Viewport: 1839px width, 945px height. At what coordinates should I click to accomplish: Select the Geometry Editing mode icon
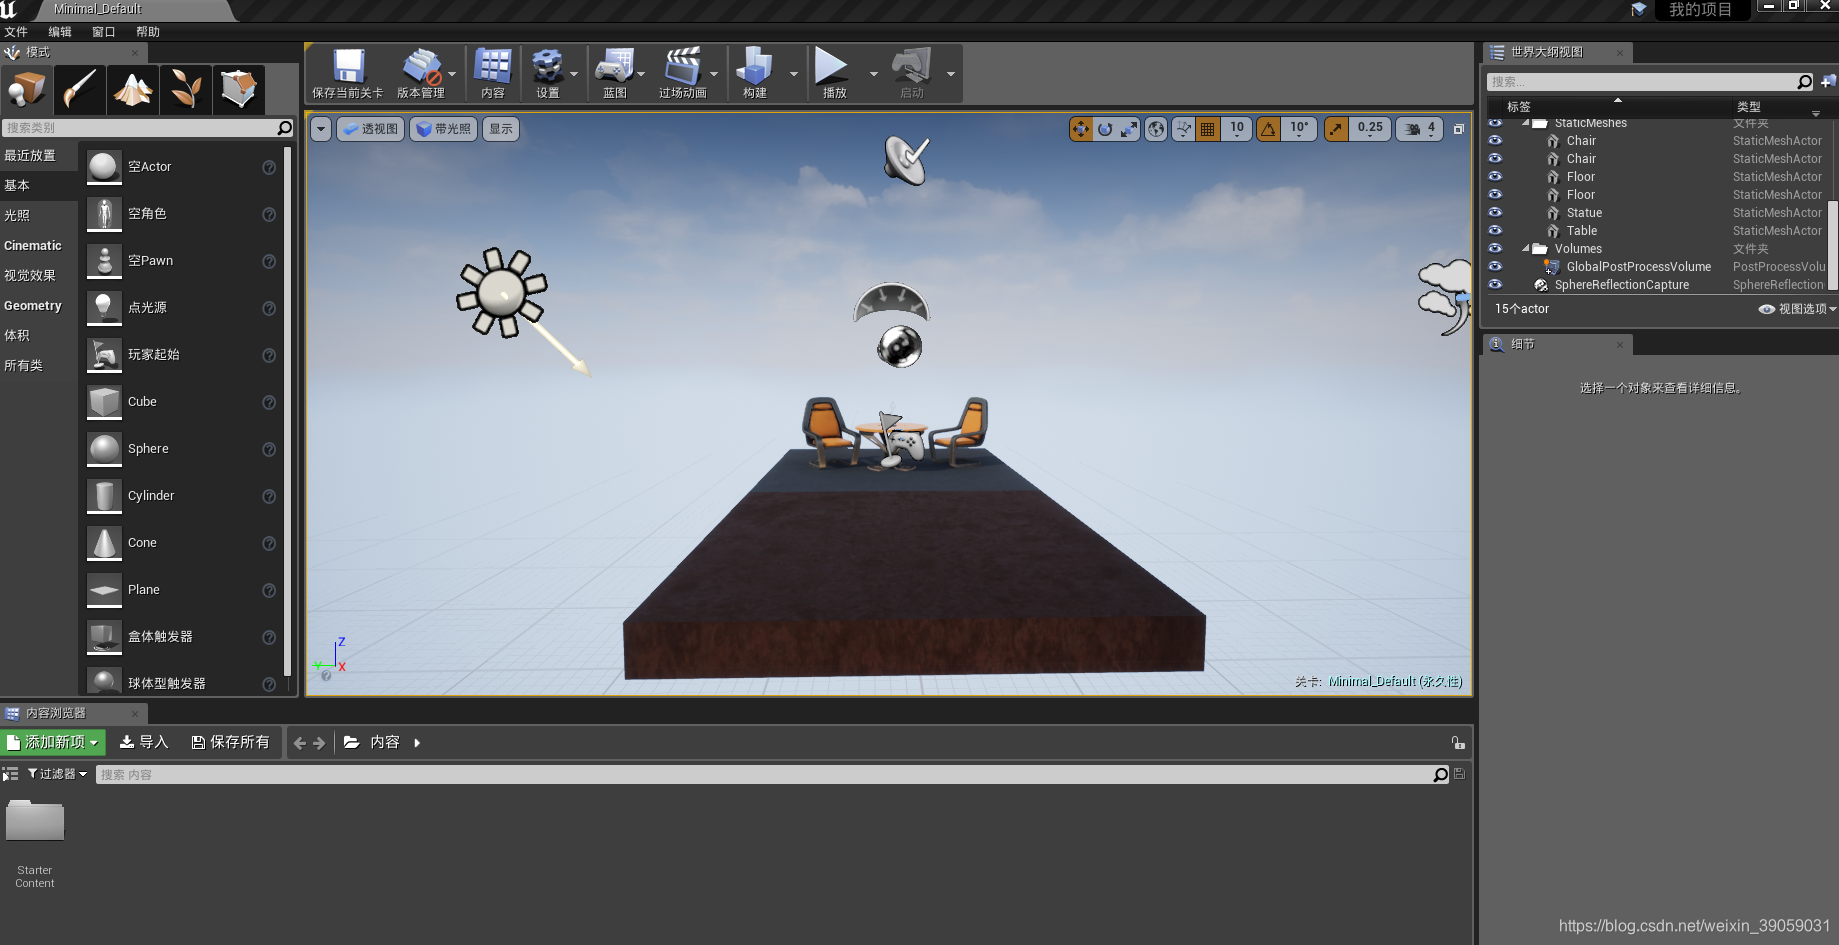coord(239,90)
